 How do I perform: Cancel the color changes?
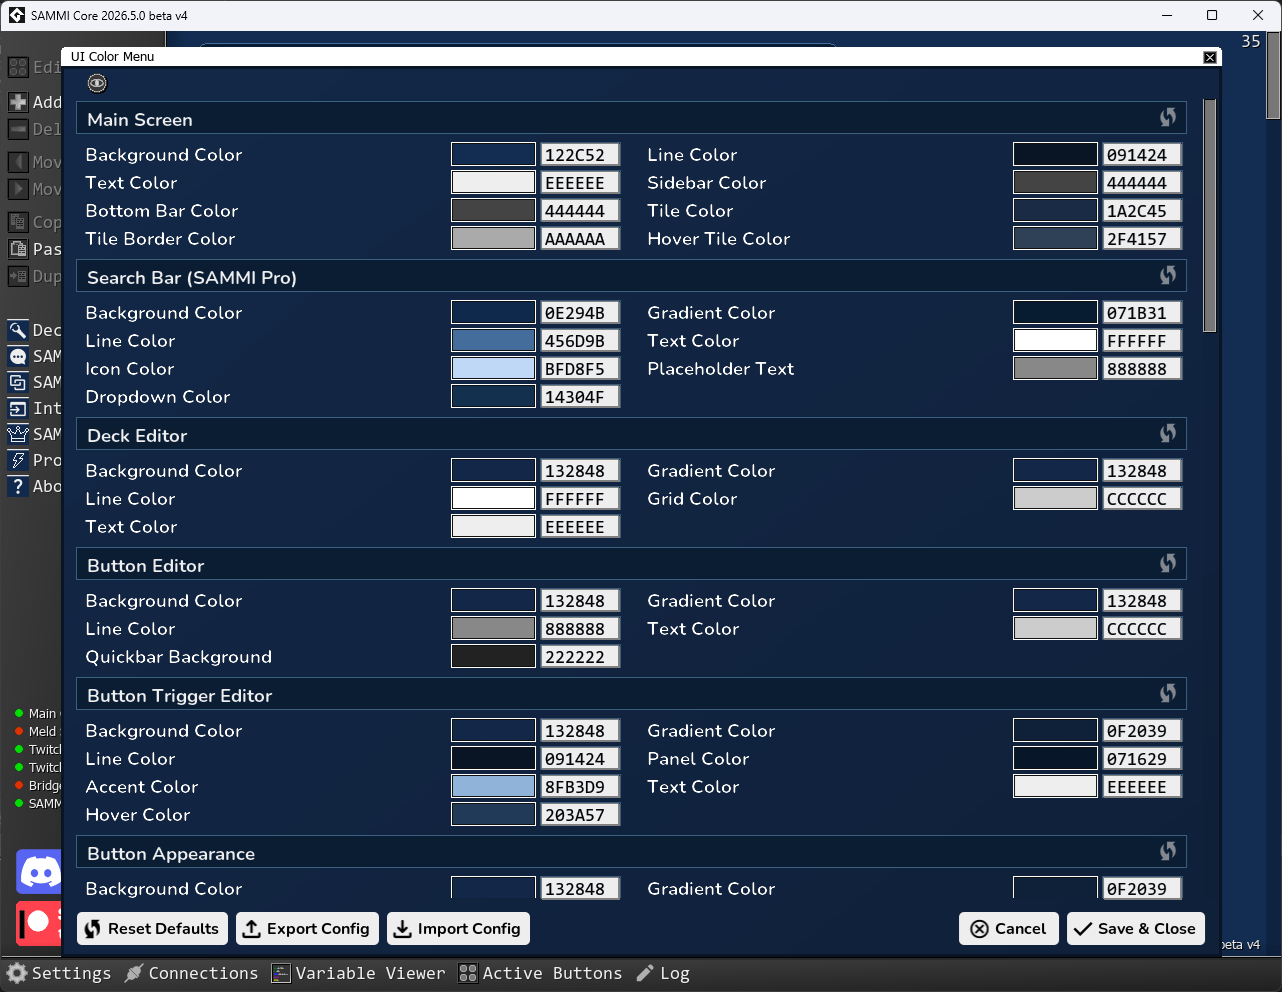1009,929
